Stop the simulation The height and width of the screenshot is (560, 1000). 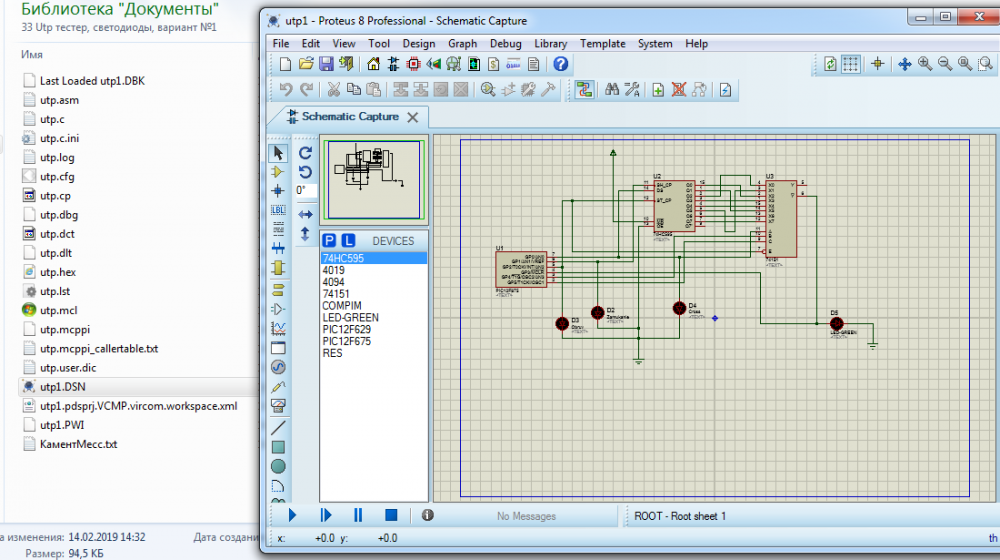point(391,515)
